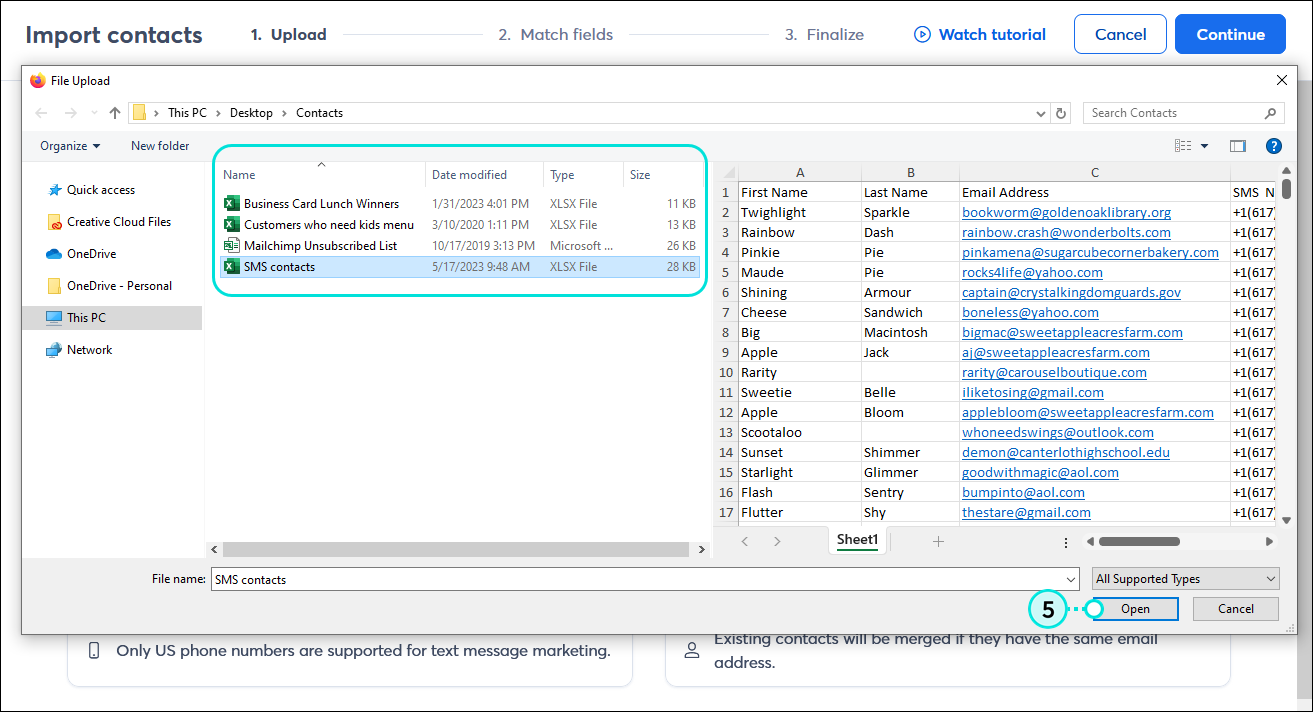Select Mailchimp Unsubscribed List file name
1313x712 pixels.
320,246
